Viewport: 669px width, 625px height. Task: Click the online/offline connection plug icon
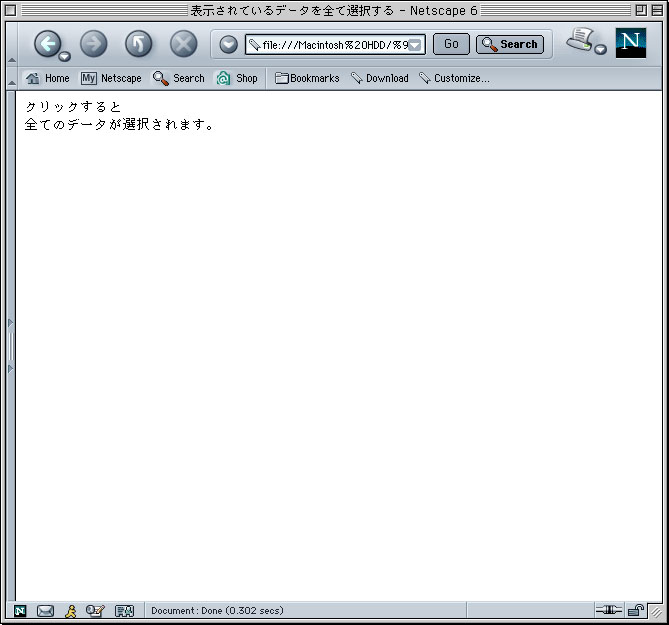[608, 610]
